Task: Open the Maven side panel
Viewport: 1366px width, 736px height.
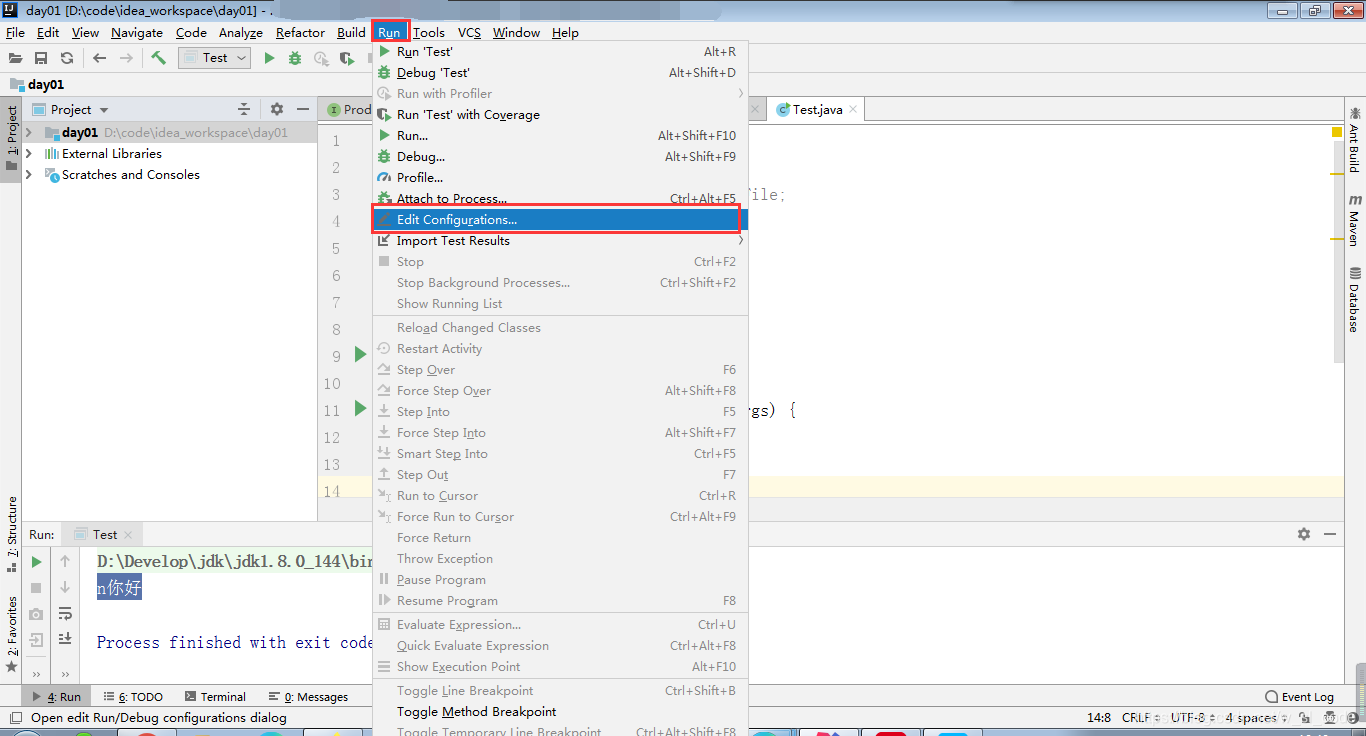Action: click(x=1354, y=221)
